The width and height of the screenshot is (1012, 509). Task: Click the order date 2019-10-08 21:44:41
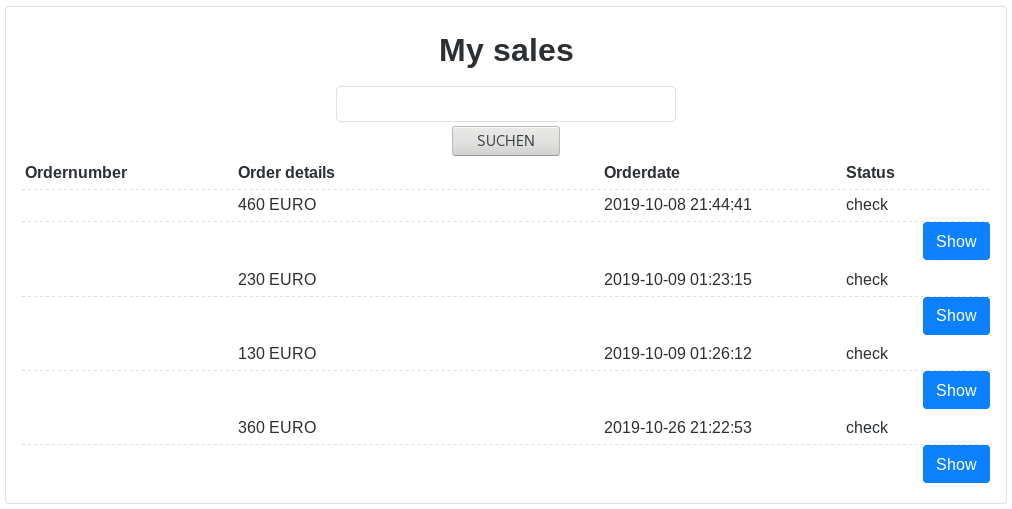click(x=678, y=205)
